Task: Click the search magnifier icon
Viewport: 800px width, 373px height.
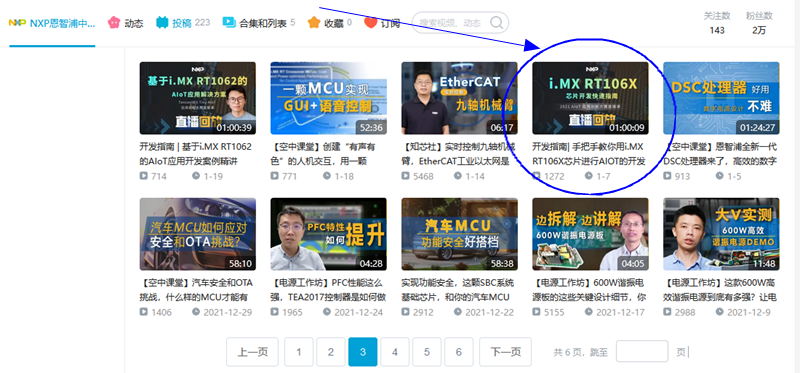Action: pyautogui.click(x=496, y=22)
